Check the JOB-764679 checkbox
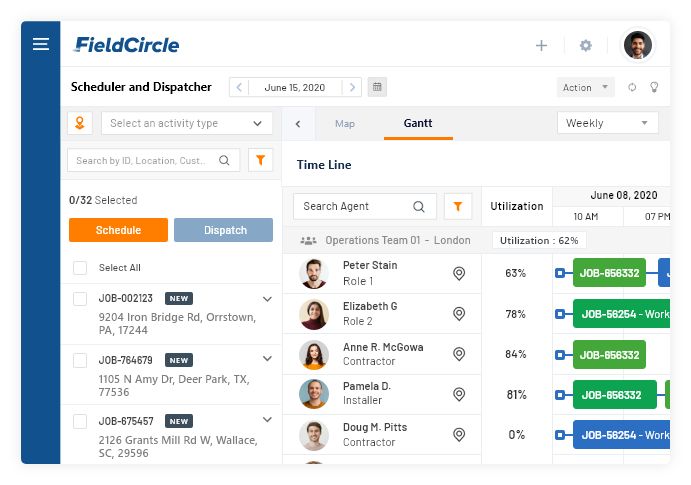Viewport: 691px width, 485px height. 80,360
